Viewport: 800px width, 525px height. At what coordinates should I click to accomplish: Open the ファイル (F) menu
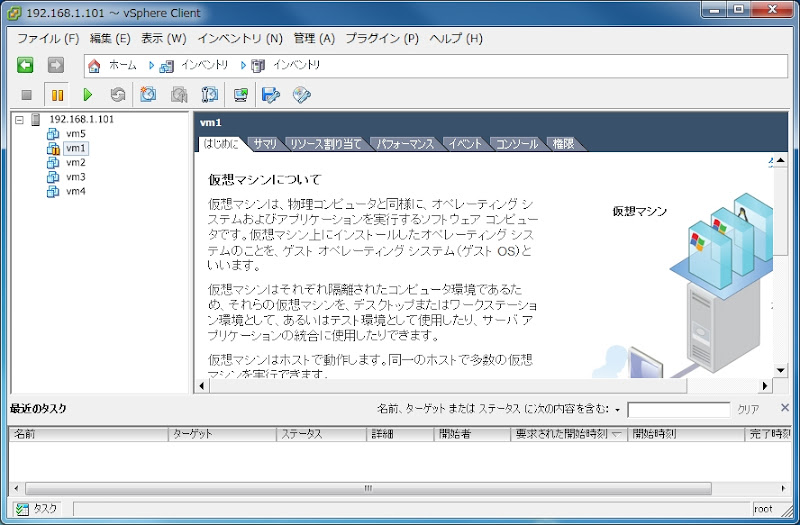pyautogui.click(x=48, y=39)
